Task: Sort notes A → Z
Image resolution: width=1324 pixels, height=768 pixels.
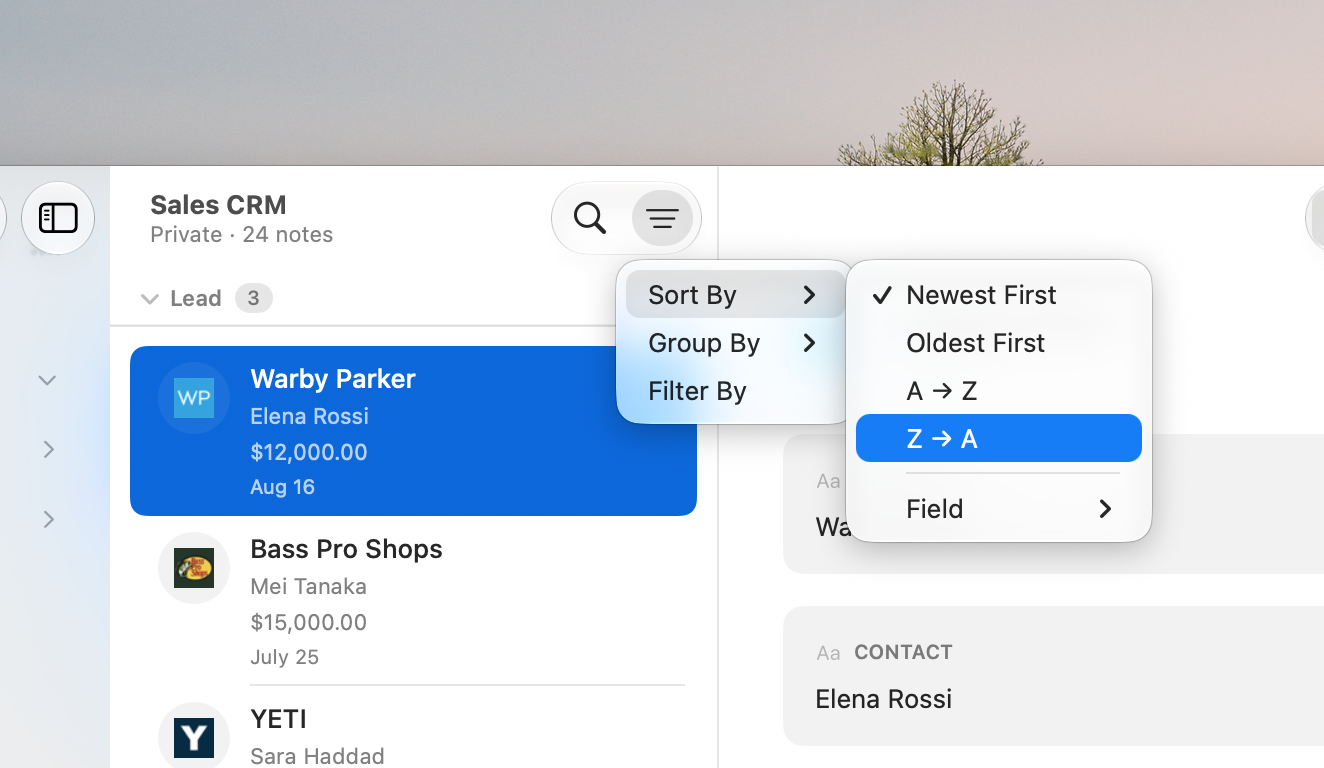Action: pos(998,391)
